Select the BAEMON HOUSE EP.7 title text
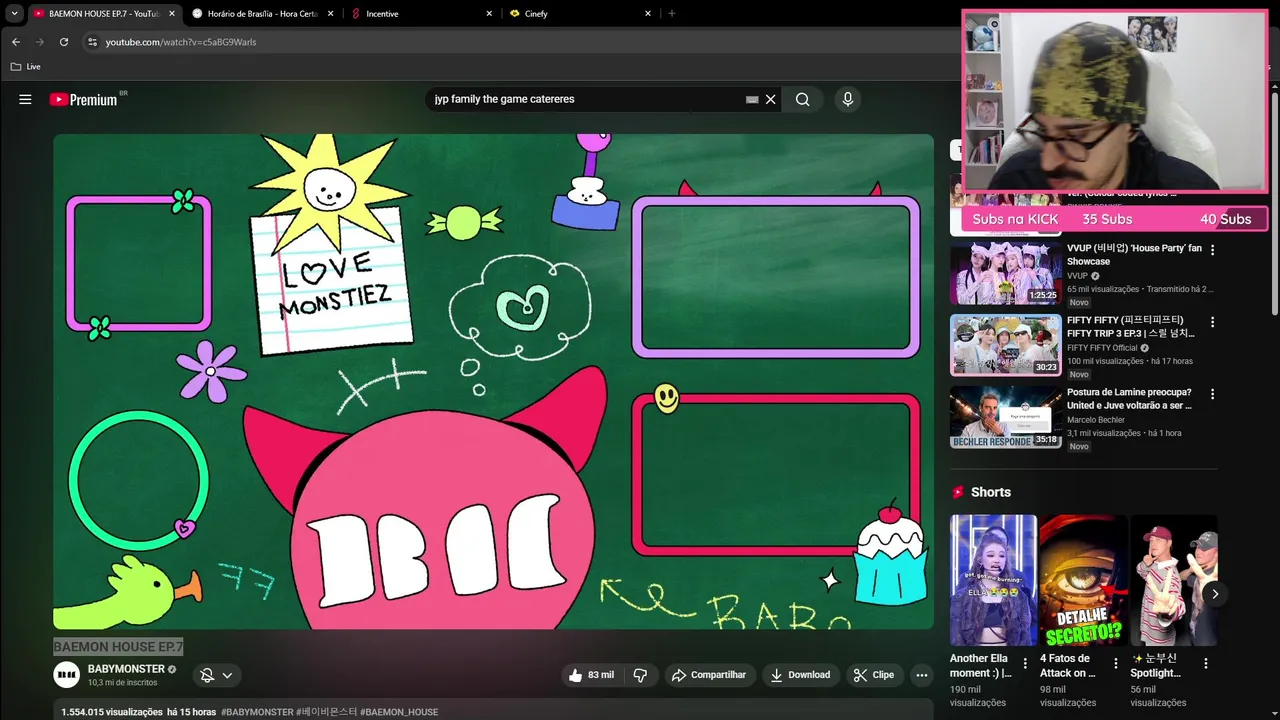 [118, 647]
